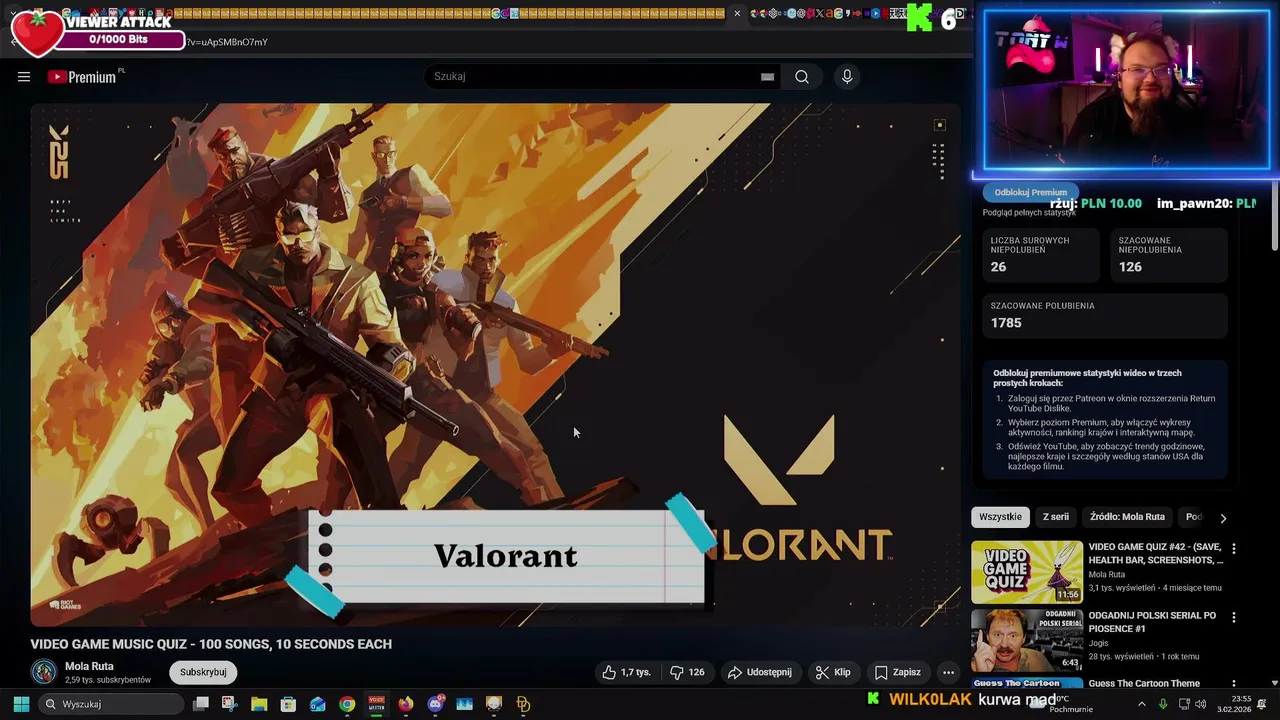
Task: Click the magnifying glass search button
Action: coord(802,77)
